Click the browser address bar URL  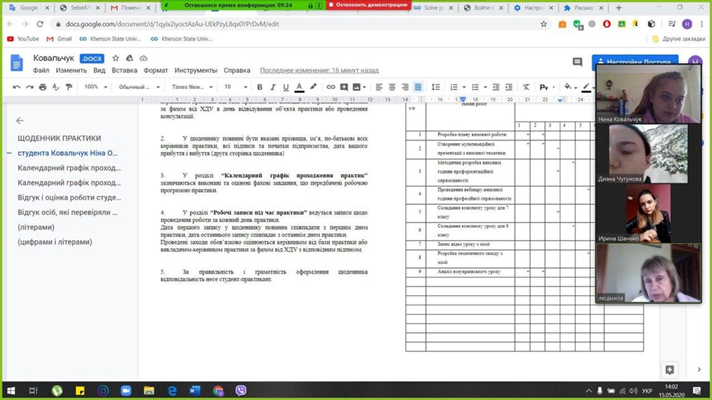(x=172, y=24)
